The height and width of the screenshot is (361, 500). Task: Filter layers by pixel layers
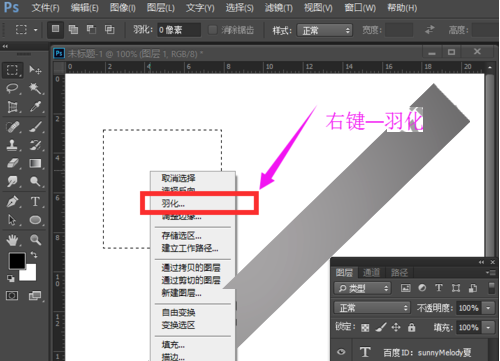405,288
